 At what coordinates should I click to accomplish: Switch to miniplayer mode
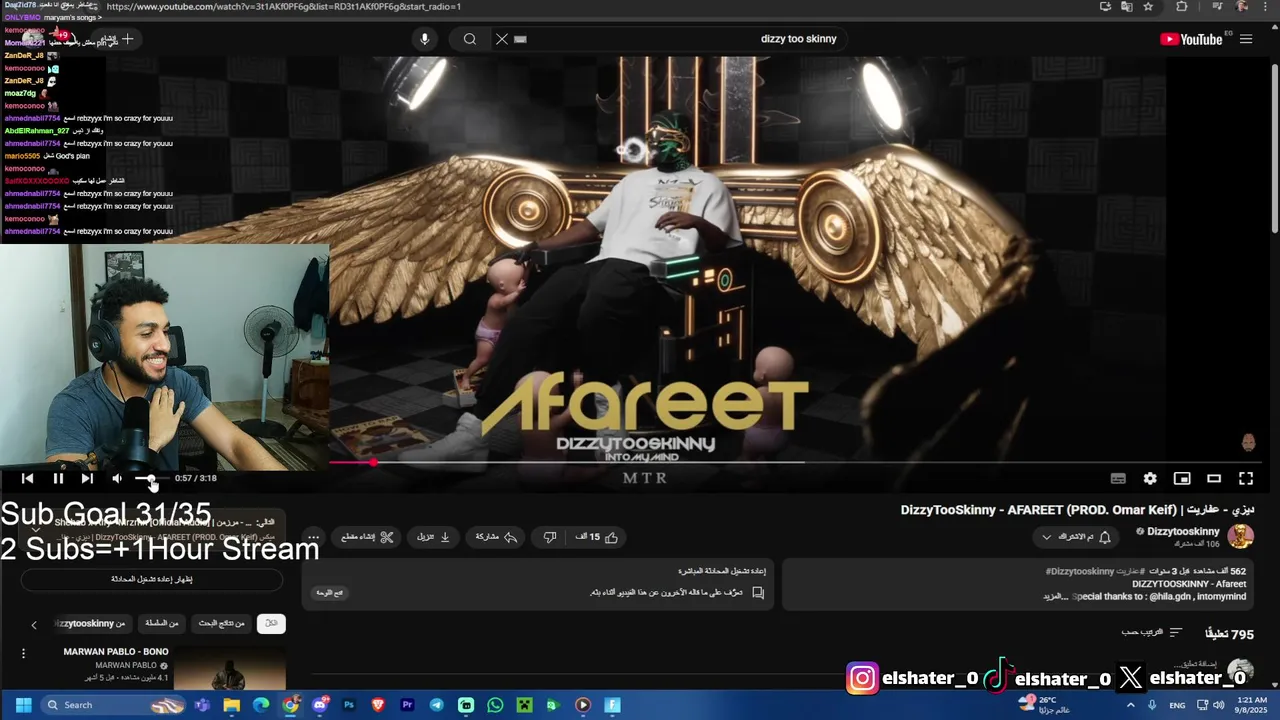(1182, 478)
